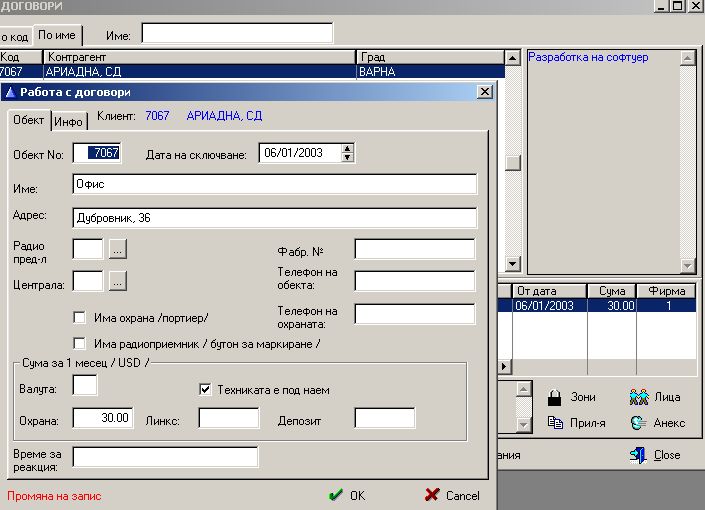This screenshot has width=705, height=510.
Task: Click the contractor list scroll down arrow
Action: pyautogui.click(x=513, y=264)
